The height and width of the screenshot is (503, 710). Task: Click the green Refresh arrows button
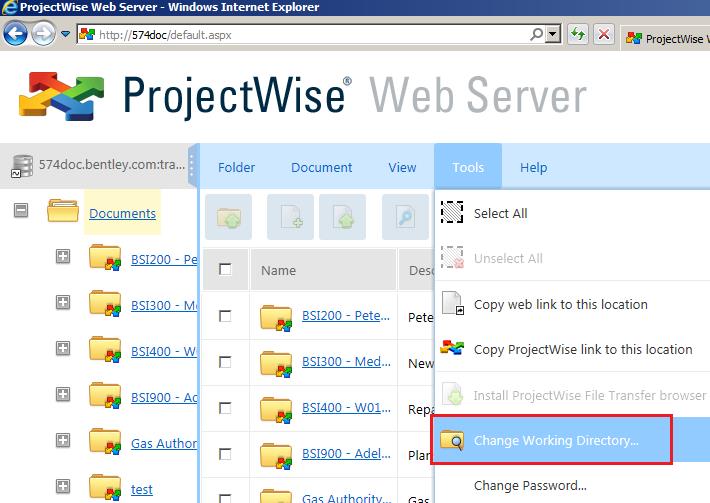coord(578,34)
